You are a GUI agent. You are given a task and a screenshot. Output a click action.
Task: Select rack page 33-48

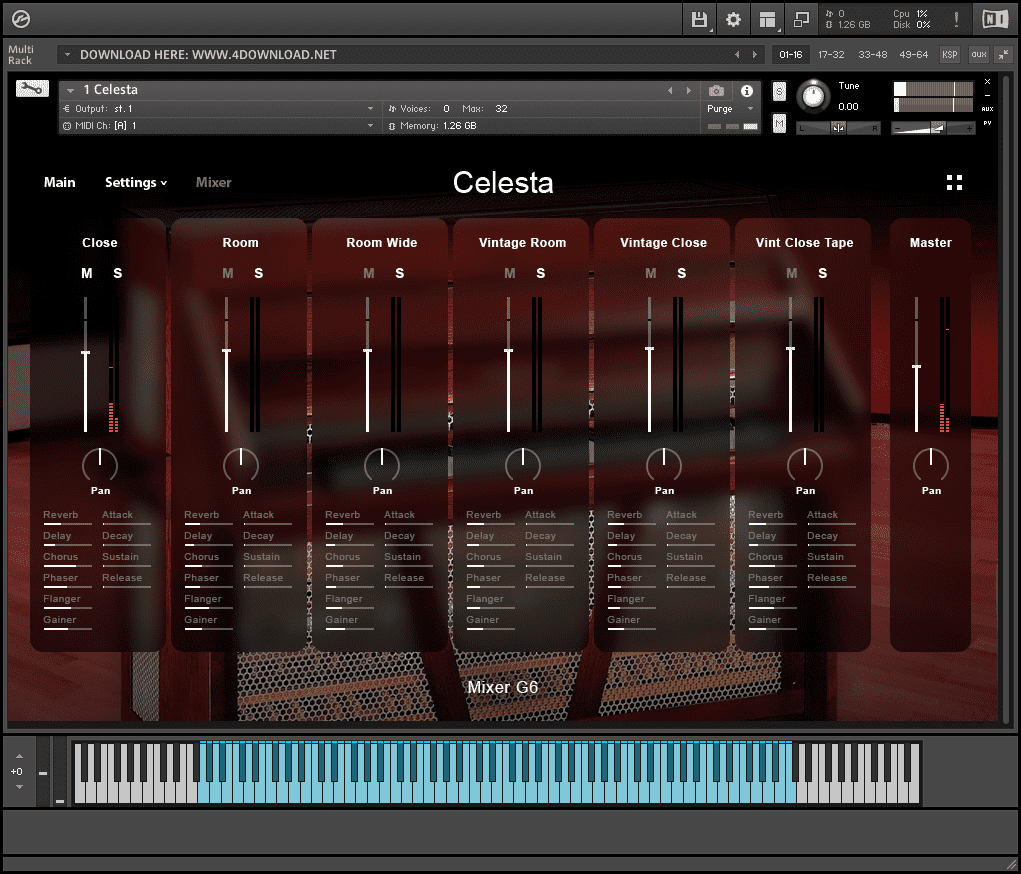[x=873, y=55]
